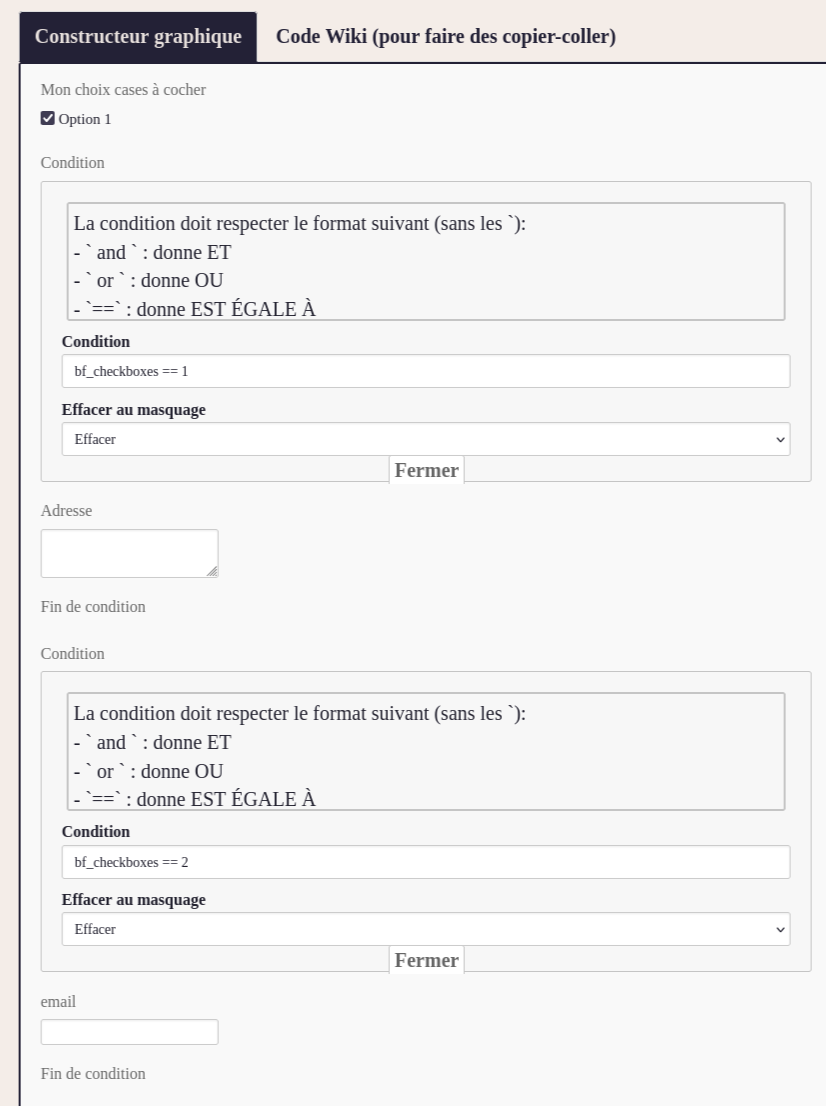Click the resize grip of the Adresse textarea
Viewport: 826px width, 1106px height.
[x=212, y=571]
